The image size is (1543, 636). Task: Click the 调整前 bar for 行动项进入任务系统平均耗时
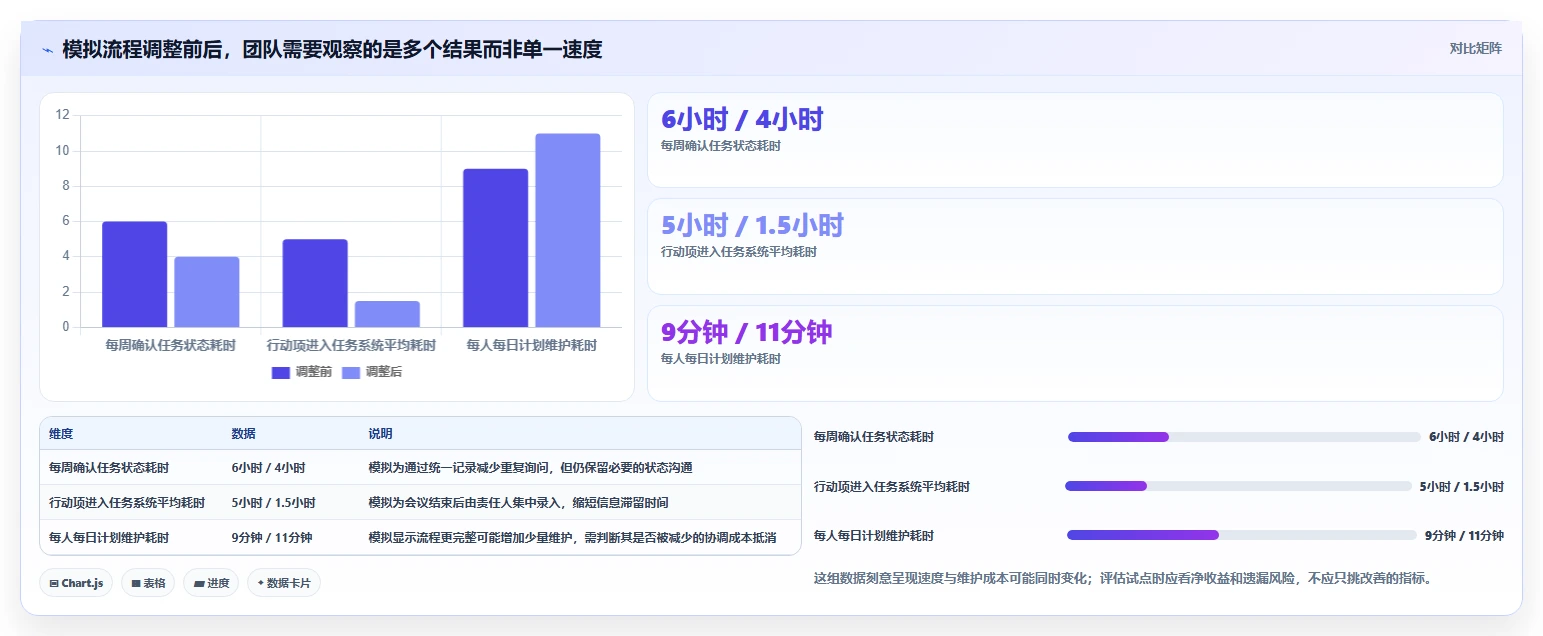(x=315, y=283)
